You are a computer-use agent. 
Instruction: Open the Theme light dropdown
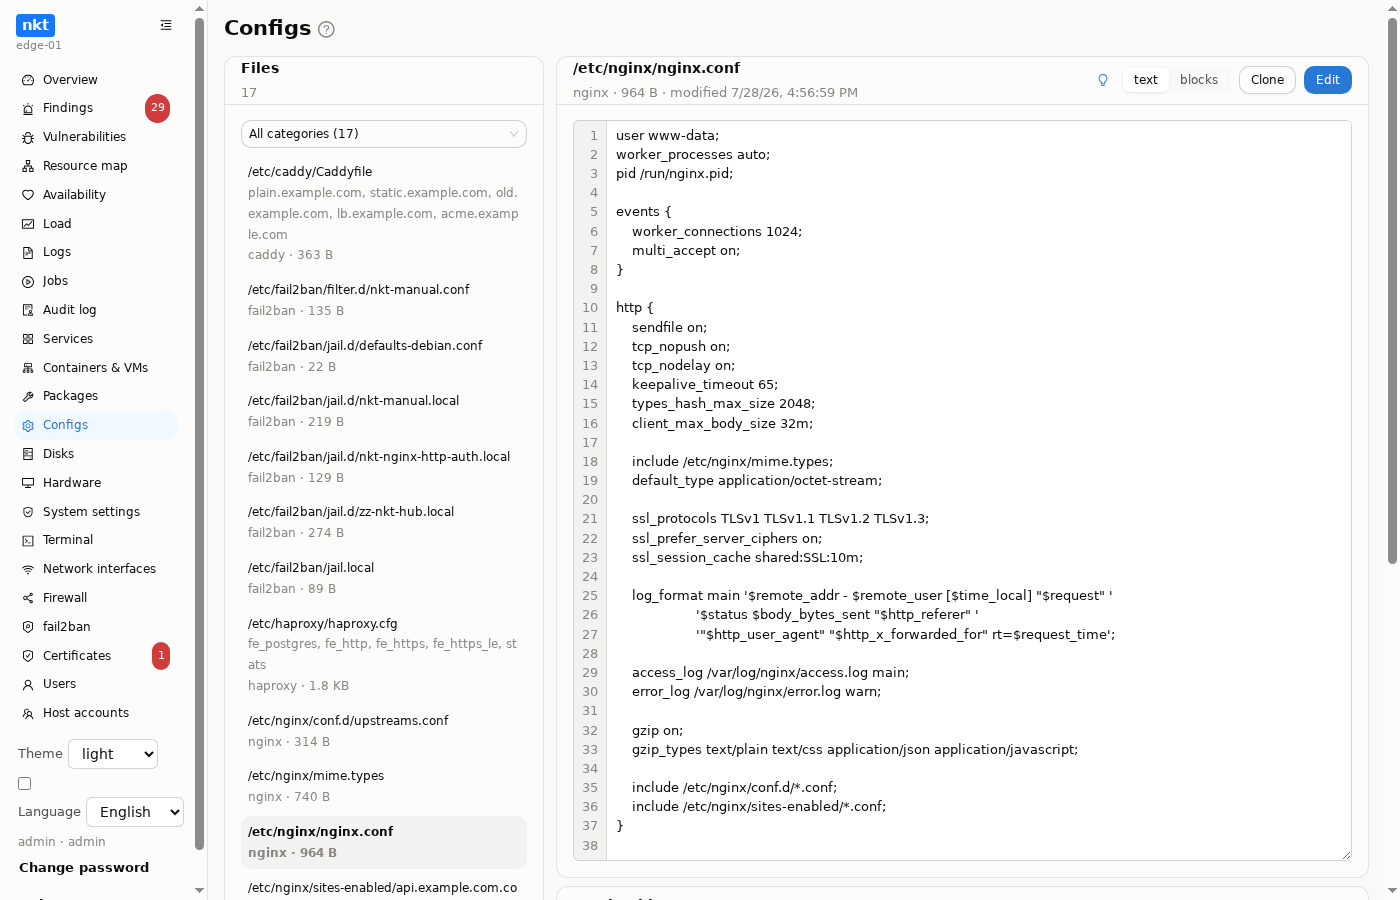pyautogui.click(x=113, y=754)
